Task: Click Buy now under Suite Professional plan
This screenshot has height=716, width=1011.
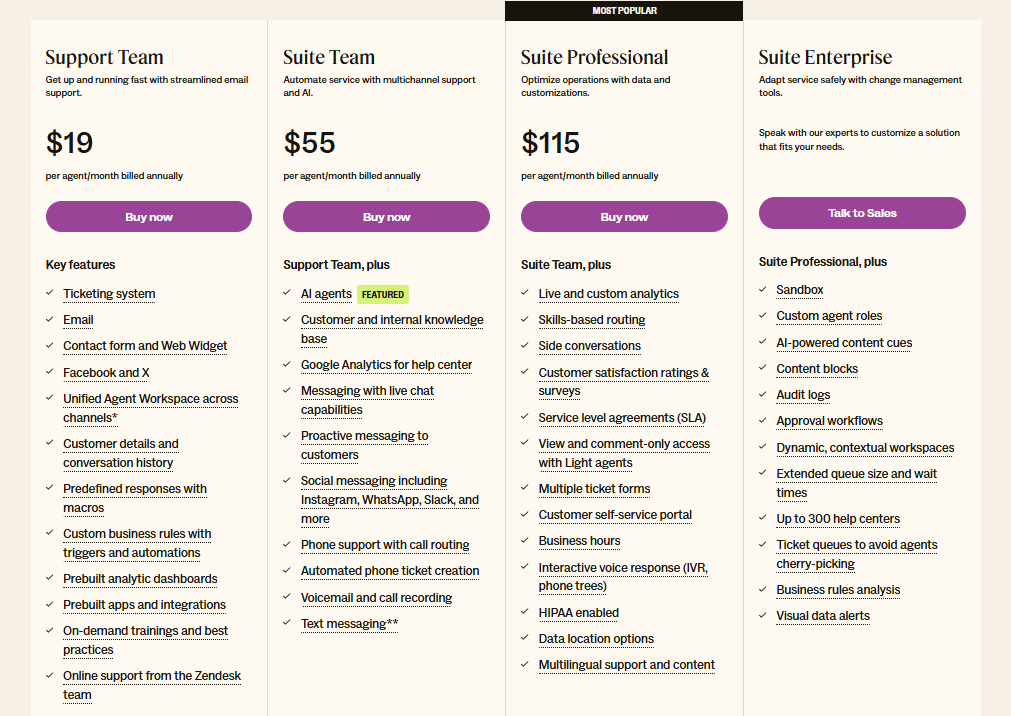Action: click(x=624, y=216)
